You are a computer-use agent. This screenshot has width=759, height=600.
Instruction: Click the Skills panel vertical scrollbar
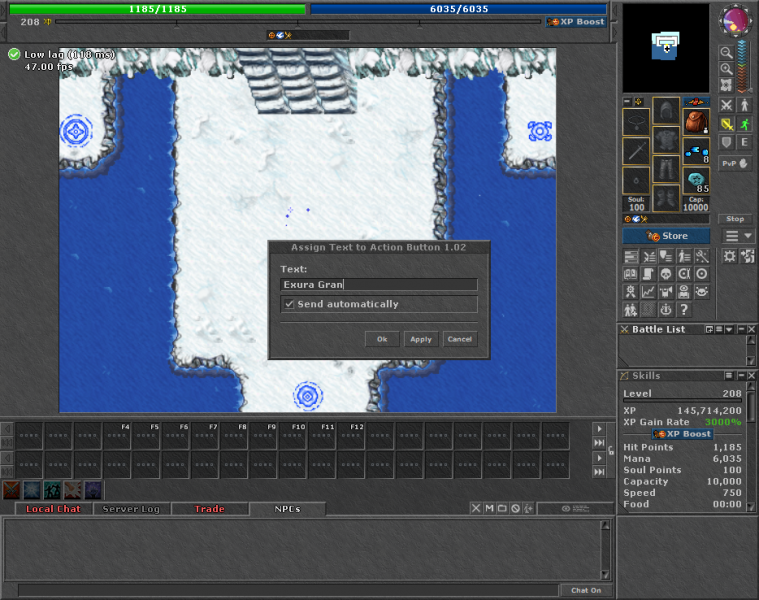(752, 450)
